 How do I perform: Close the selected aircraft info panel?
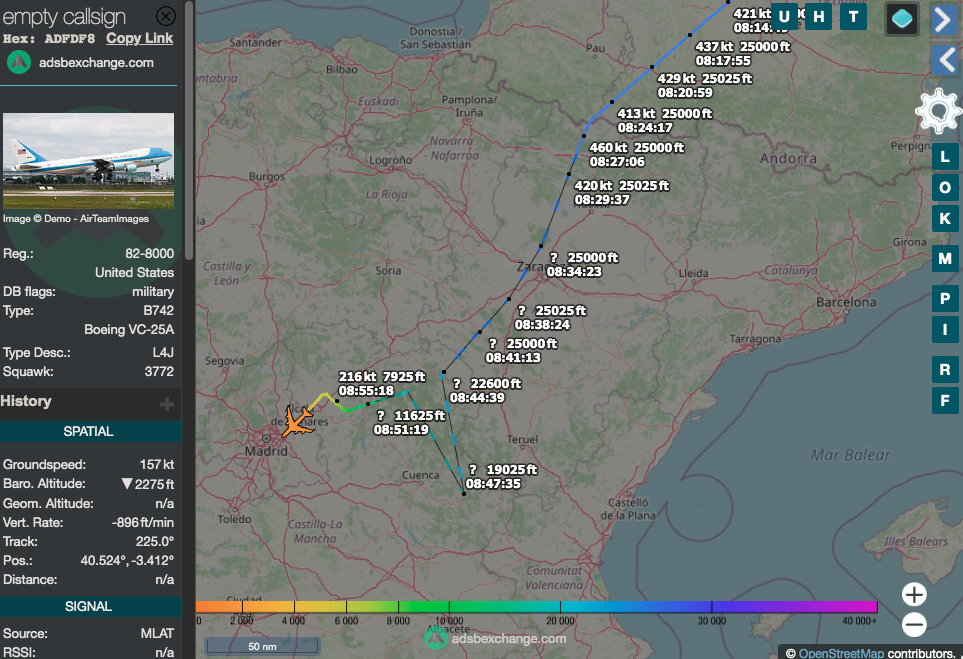coord(166,16)
